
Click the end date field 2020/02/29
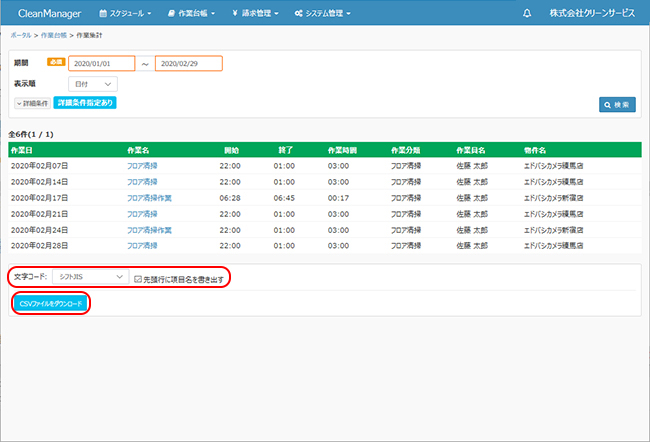click(188, 64)
